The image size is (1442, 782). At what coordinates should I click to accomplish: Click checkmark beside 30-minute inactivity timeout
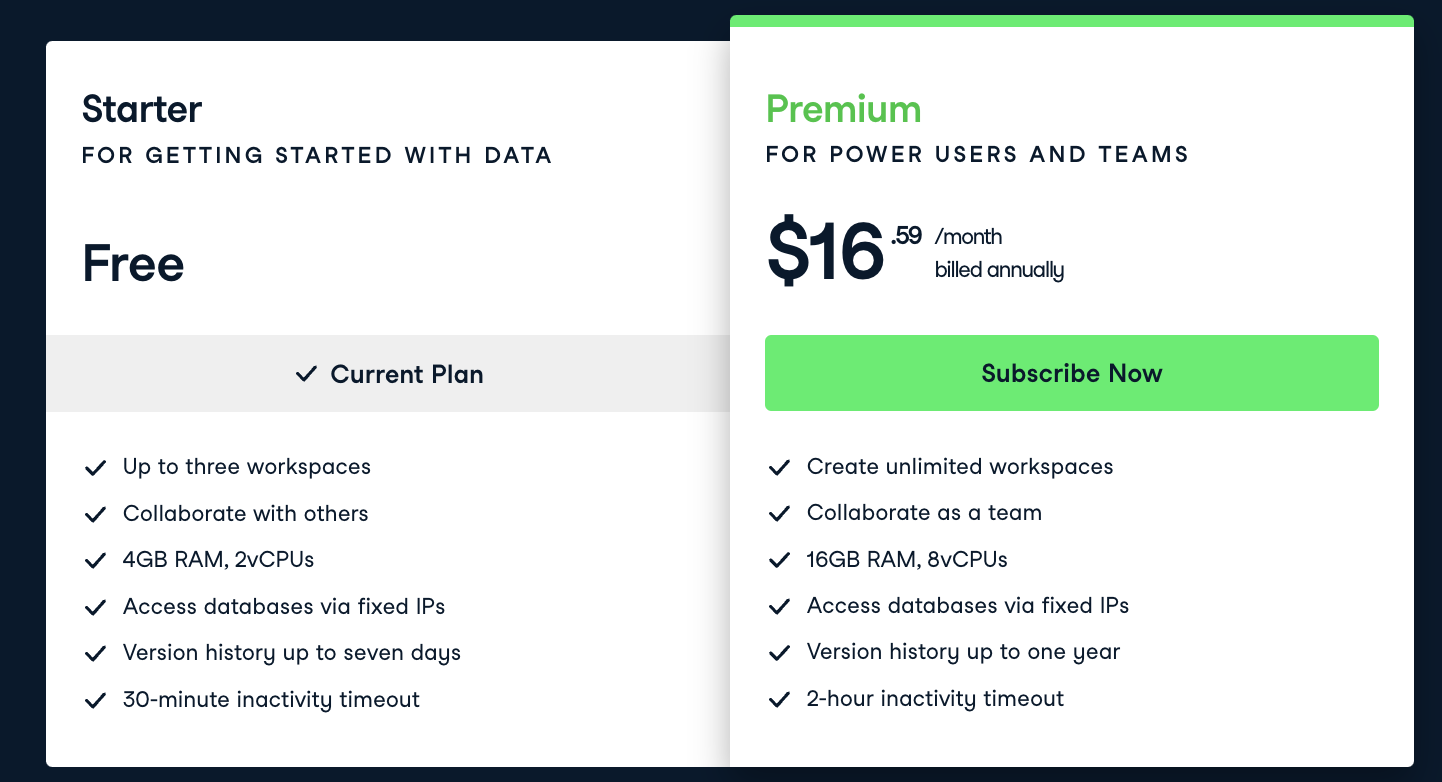coord(95,700)
